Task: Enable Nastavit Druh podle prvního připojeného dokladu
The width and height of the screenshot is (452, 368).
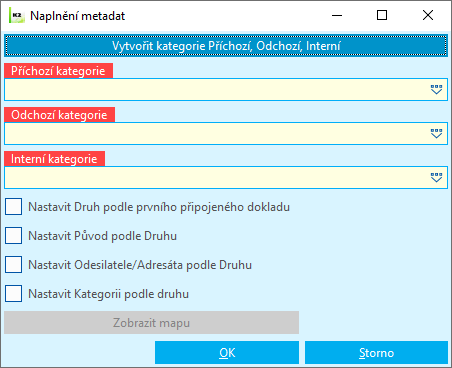Action: (x=13, y=207)
